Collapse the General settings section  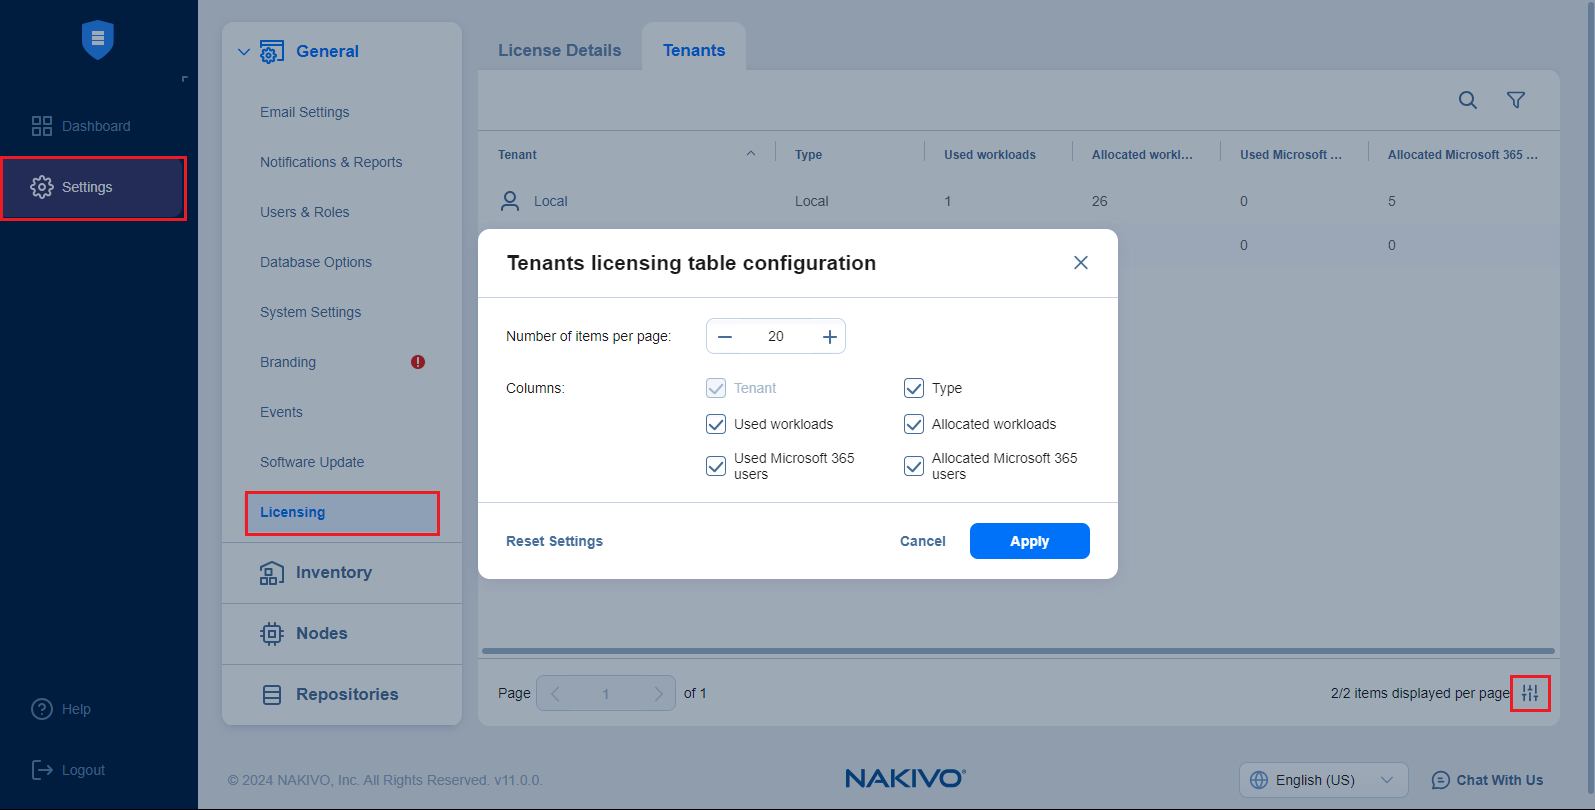244,52
